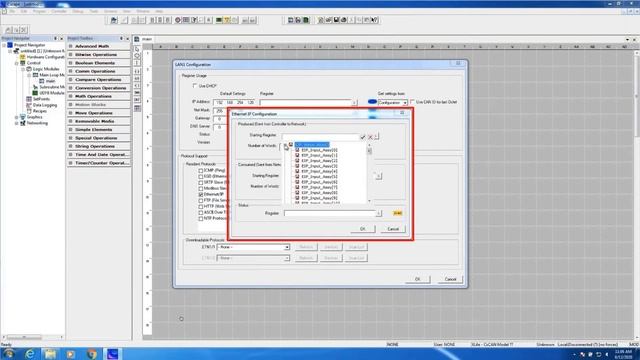Click OK in the LAN1 Configuration dialog
This screenshot has width=640, height=360.
418,279
